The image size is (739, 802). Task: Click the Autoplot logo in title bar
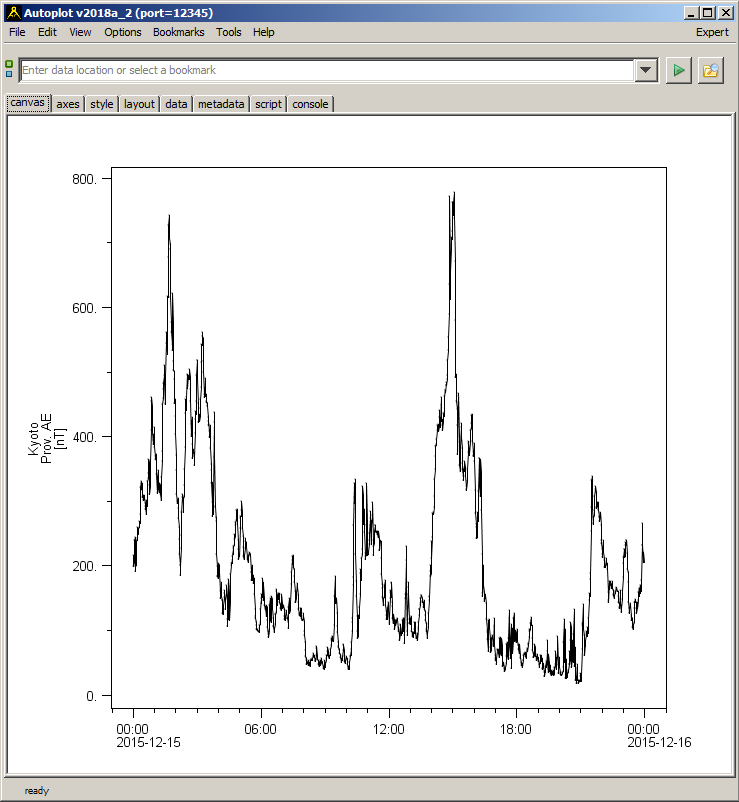click(x=12, y=12)
